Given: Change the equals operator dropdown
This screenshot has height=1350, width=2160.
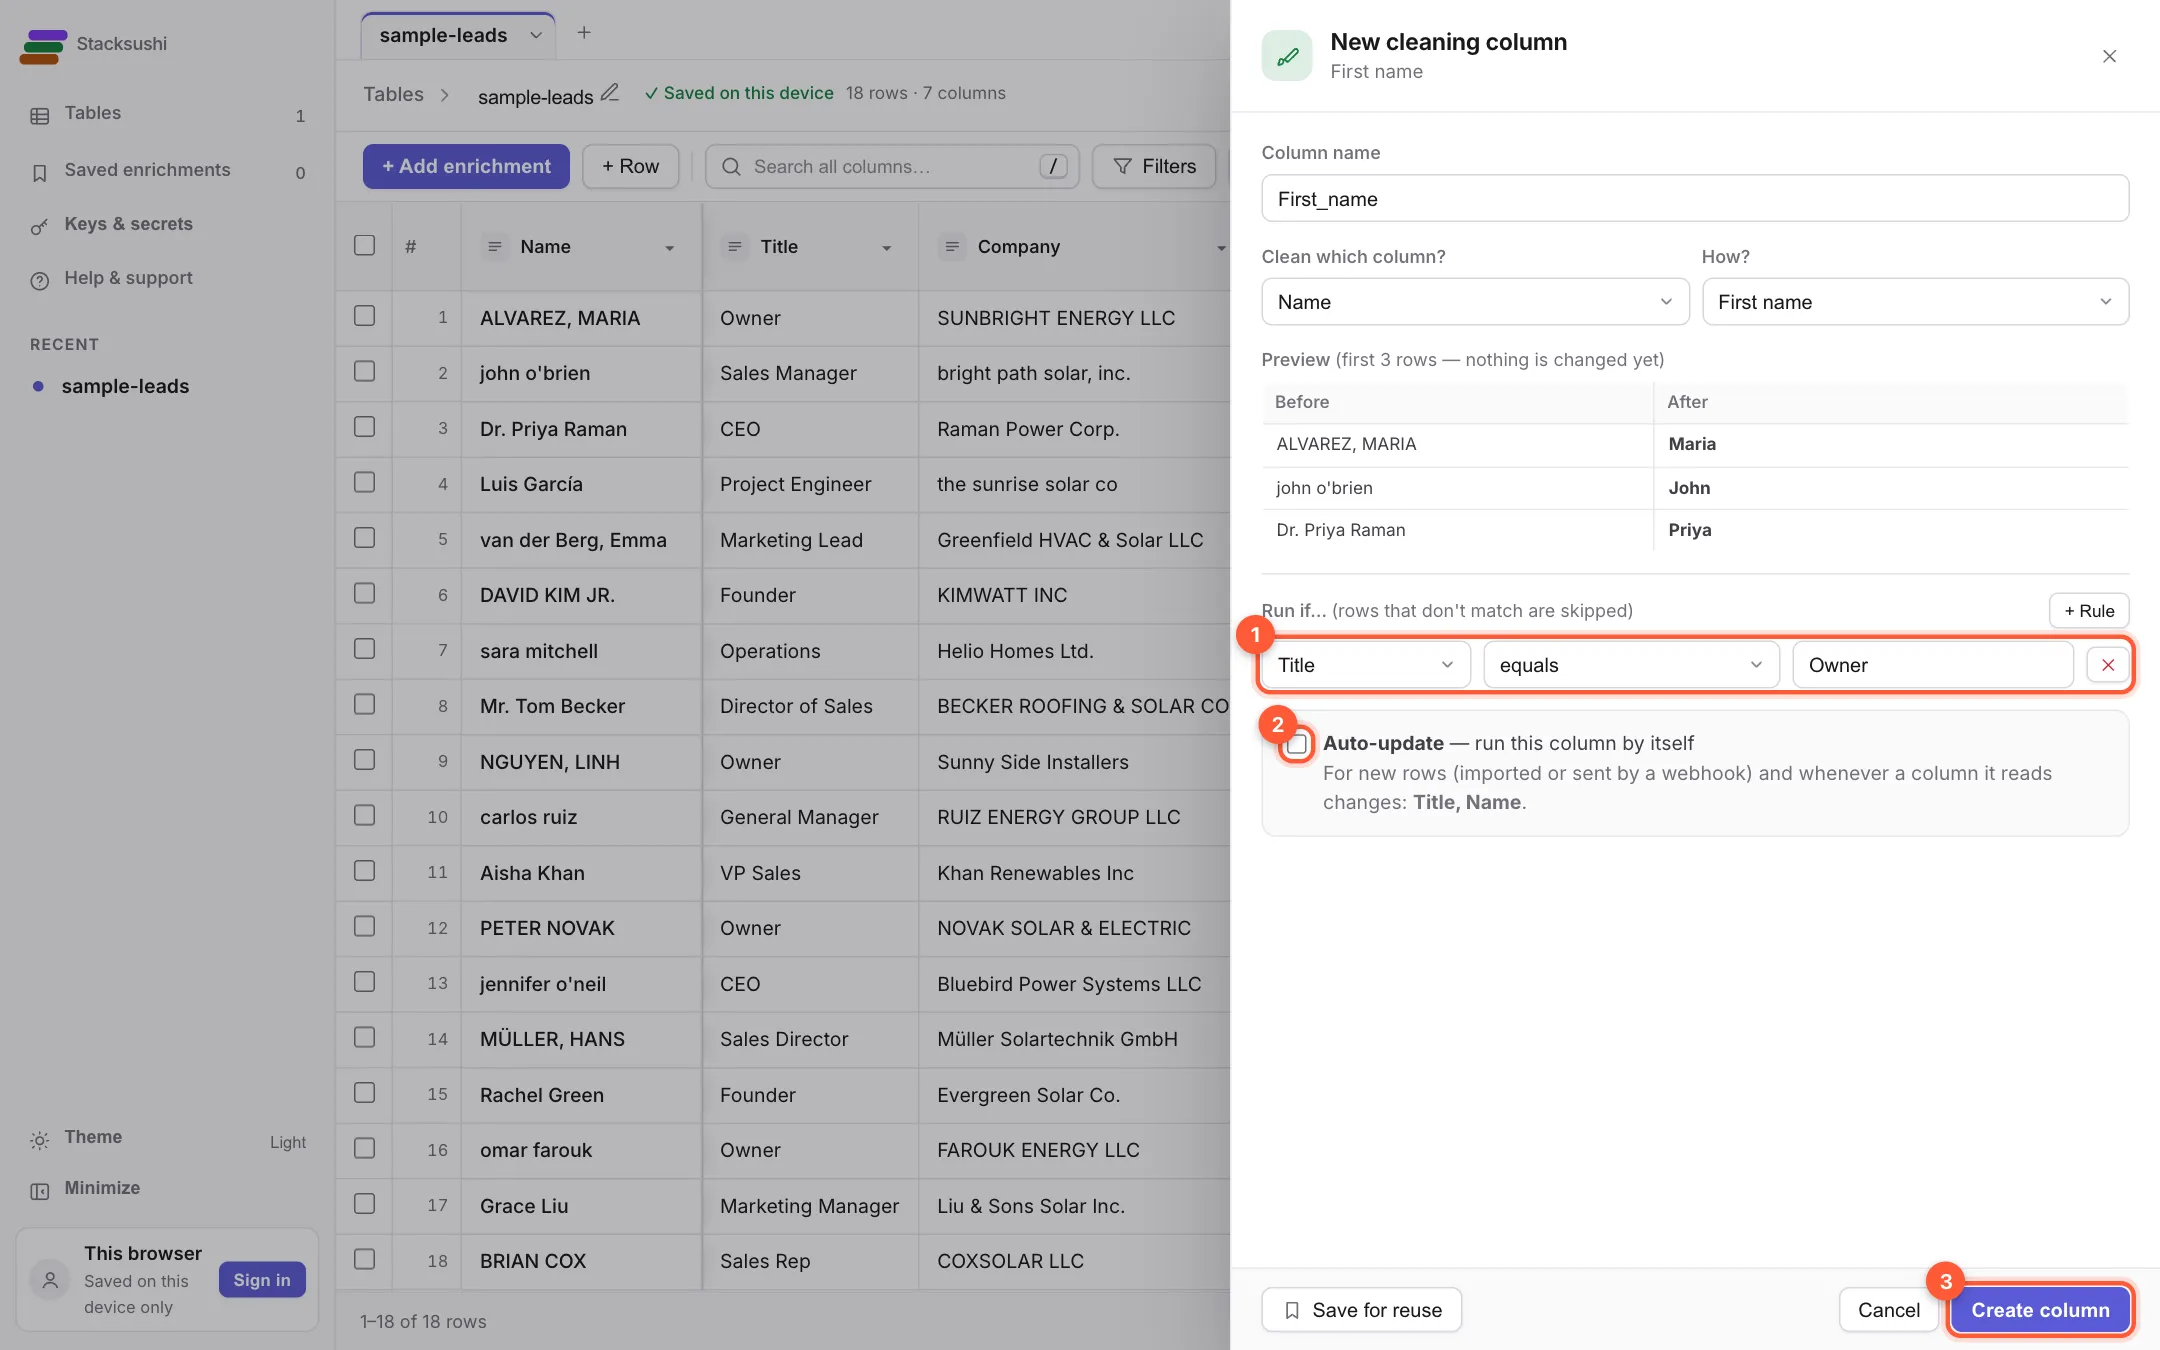Looking at the screenshot, I should click(x=1631, y=665).
